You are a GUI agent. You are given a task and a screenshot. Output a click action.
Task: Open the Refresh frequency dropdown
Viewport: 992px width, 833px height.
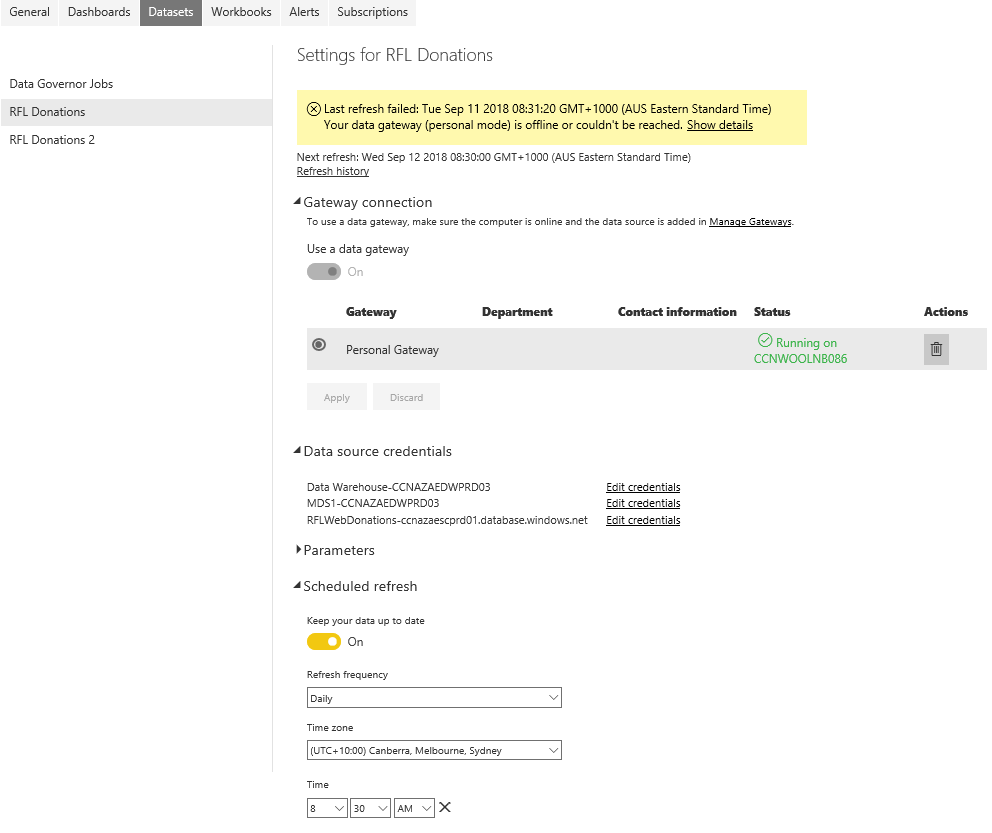click(434, 698)
